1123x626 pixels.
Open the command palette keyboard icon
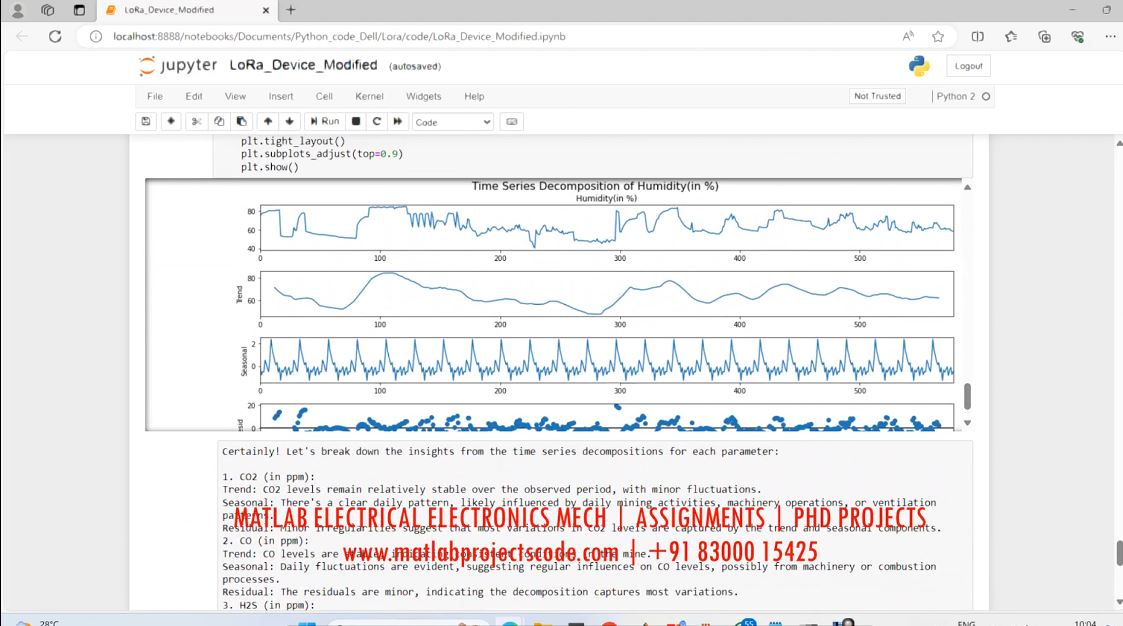[512, 121]
